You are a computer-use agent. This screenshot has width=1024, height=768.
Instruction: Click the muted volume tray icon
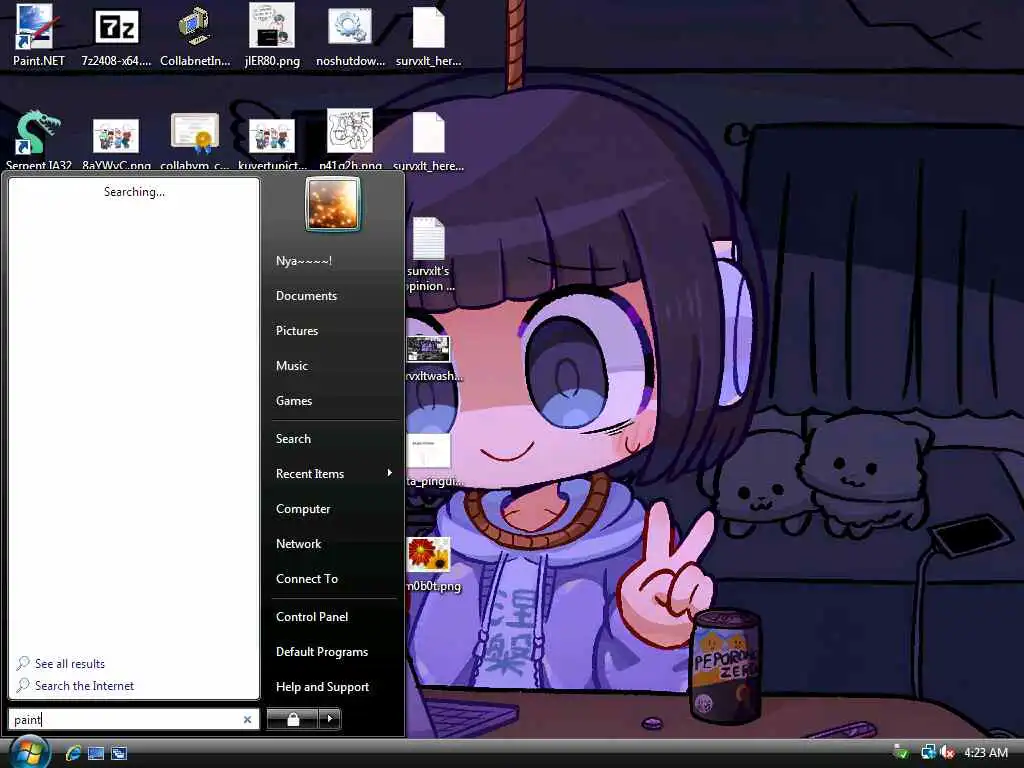click(947, 753)
